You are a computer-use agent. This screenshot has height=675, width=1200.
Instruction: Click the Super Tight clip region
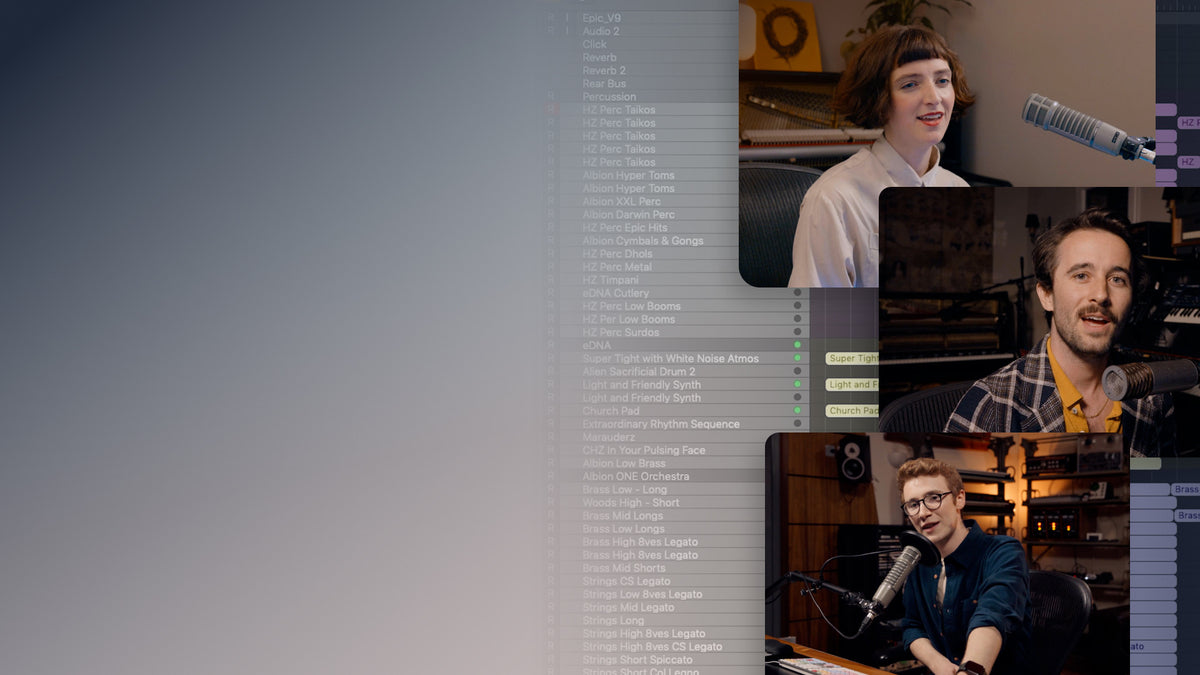tap(848, 358)
